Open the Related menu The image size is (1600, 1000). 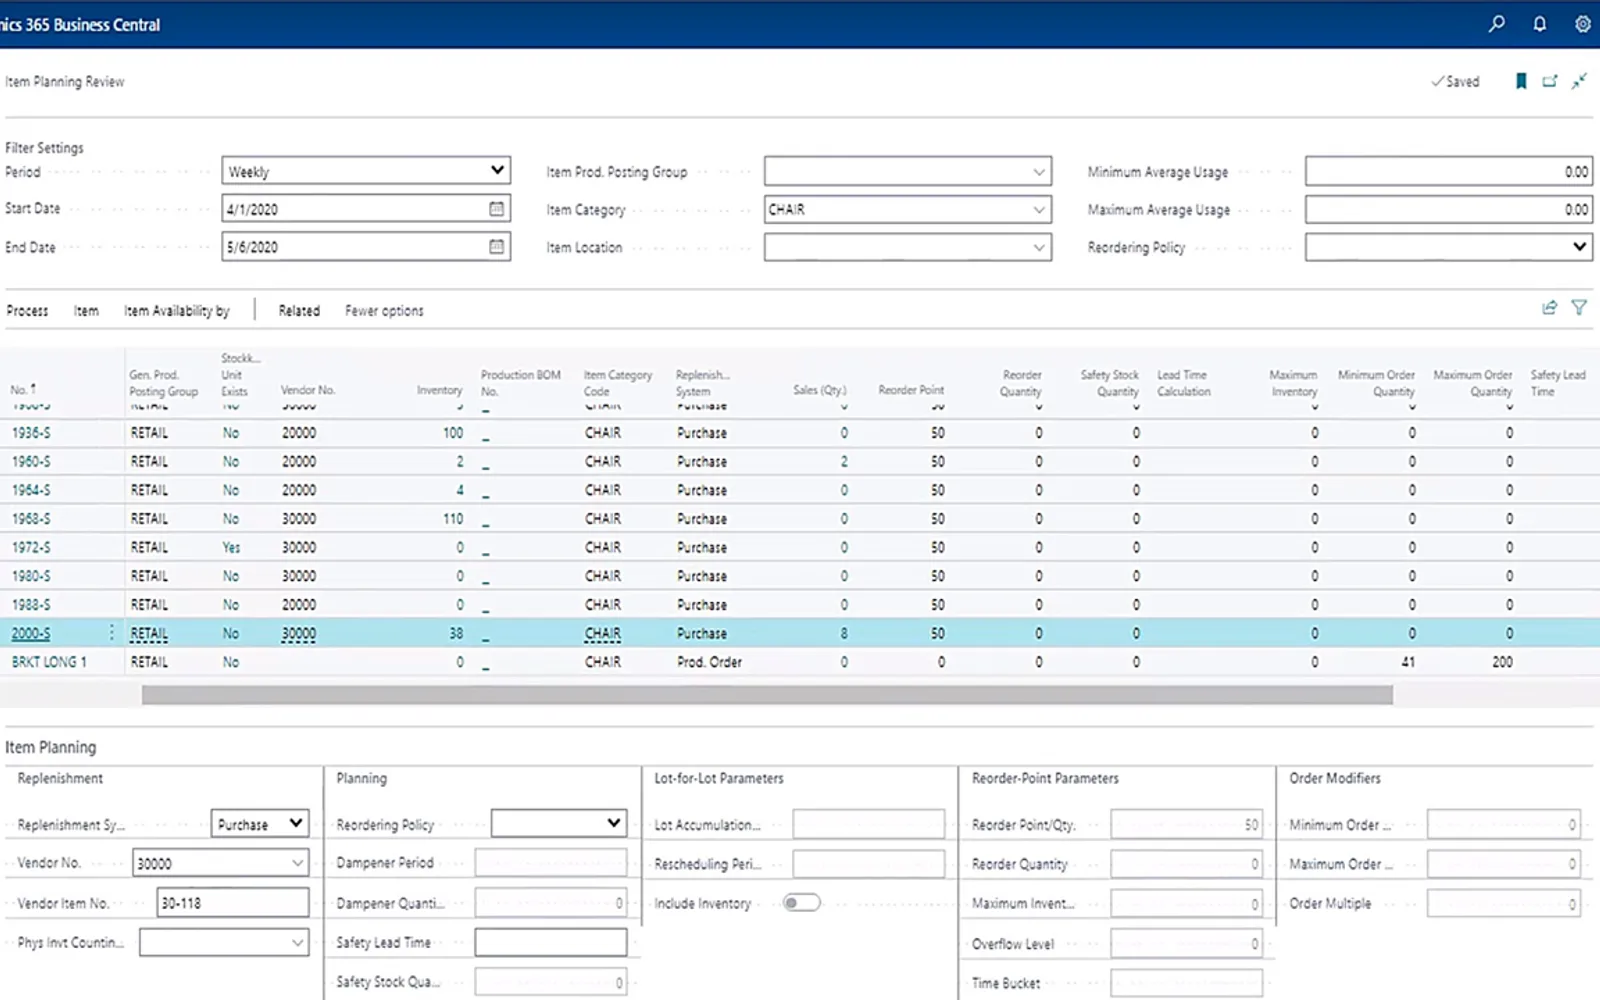click(x=299, y=311)
